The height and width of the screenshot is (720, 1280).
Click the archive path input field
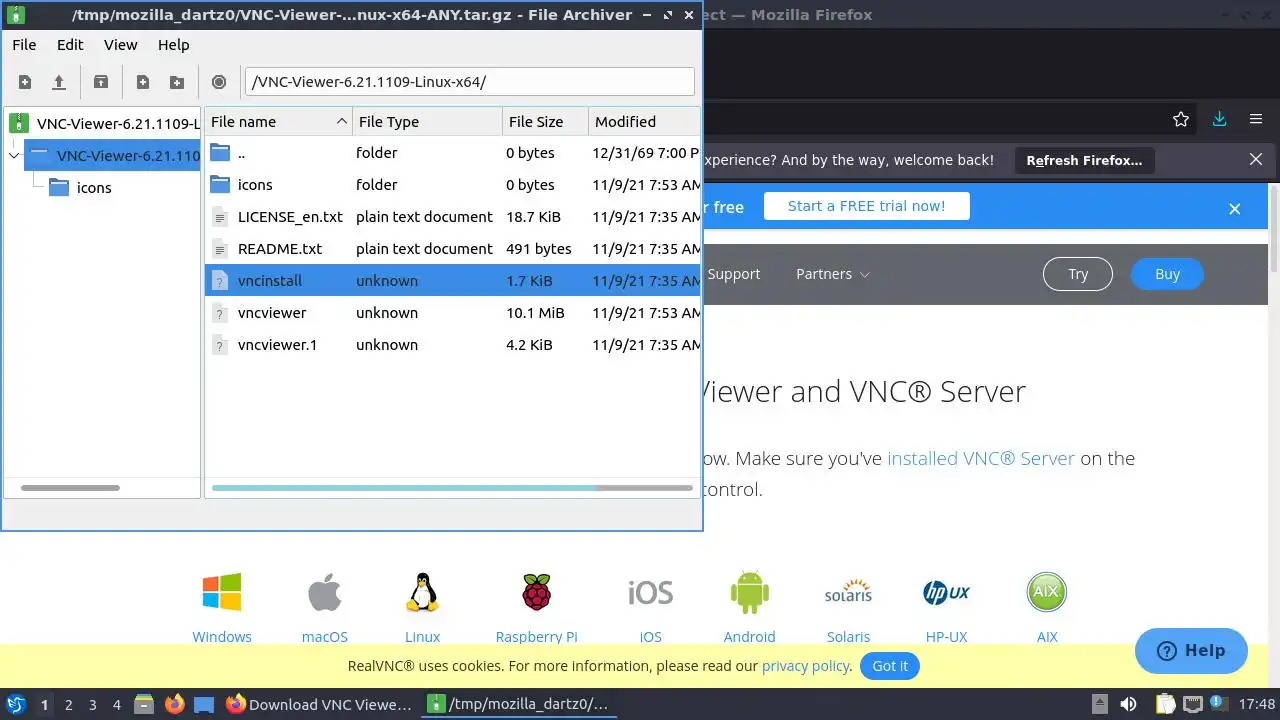point(469,82)
